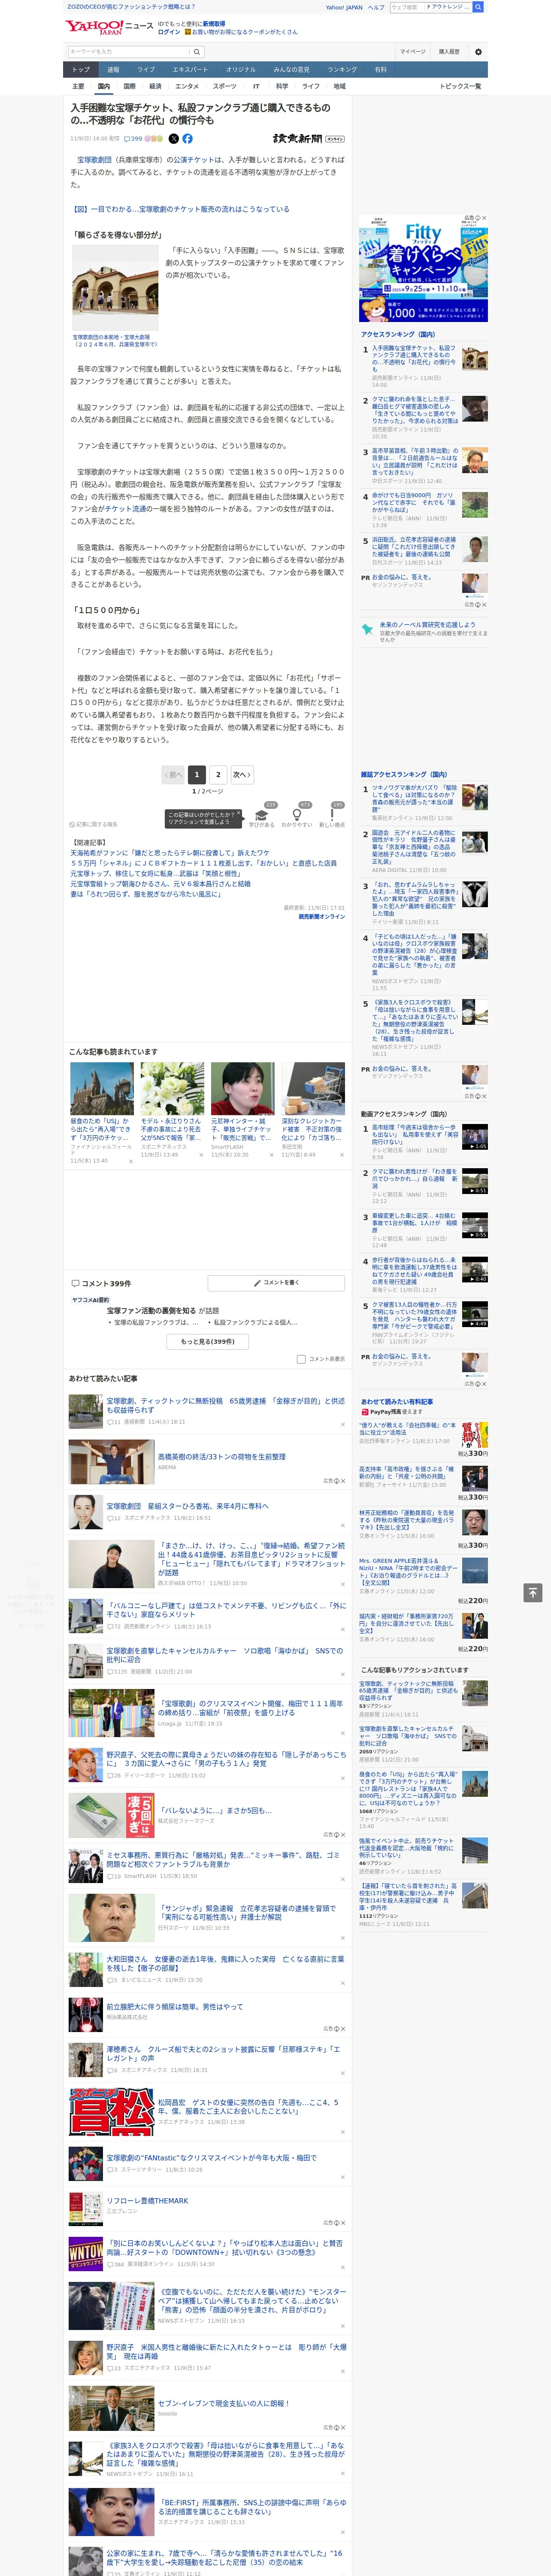Go to page 2 of the article

[x=218, y=775]
